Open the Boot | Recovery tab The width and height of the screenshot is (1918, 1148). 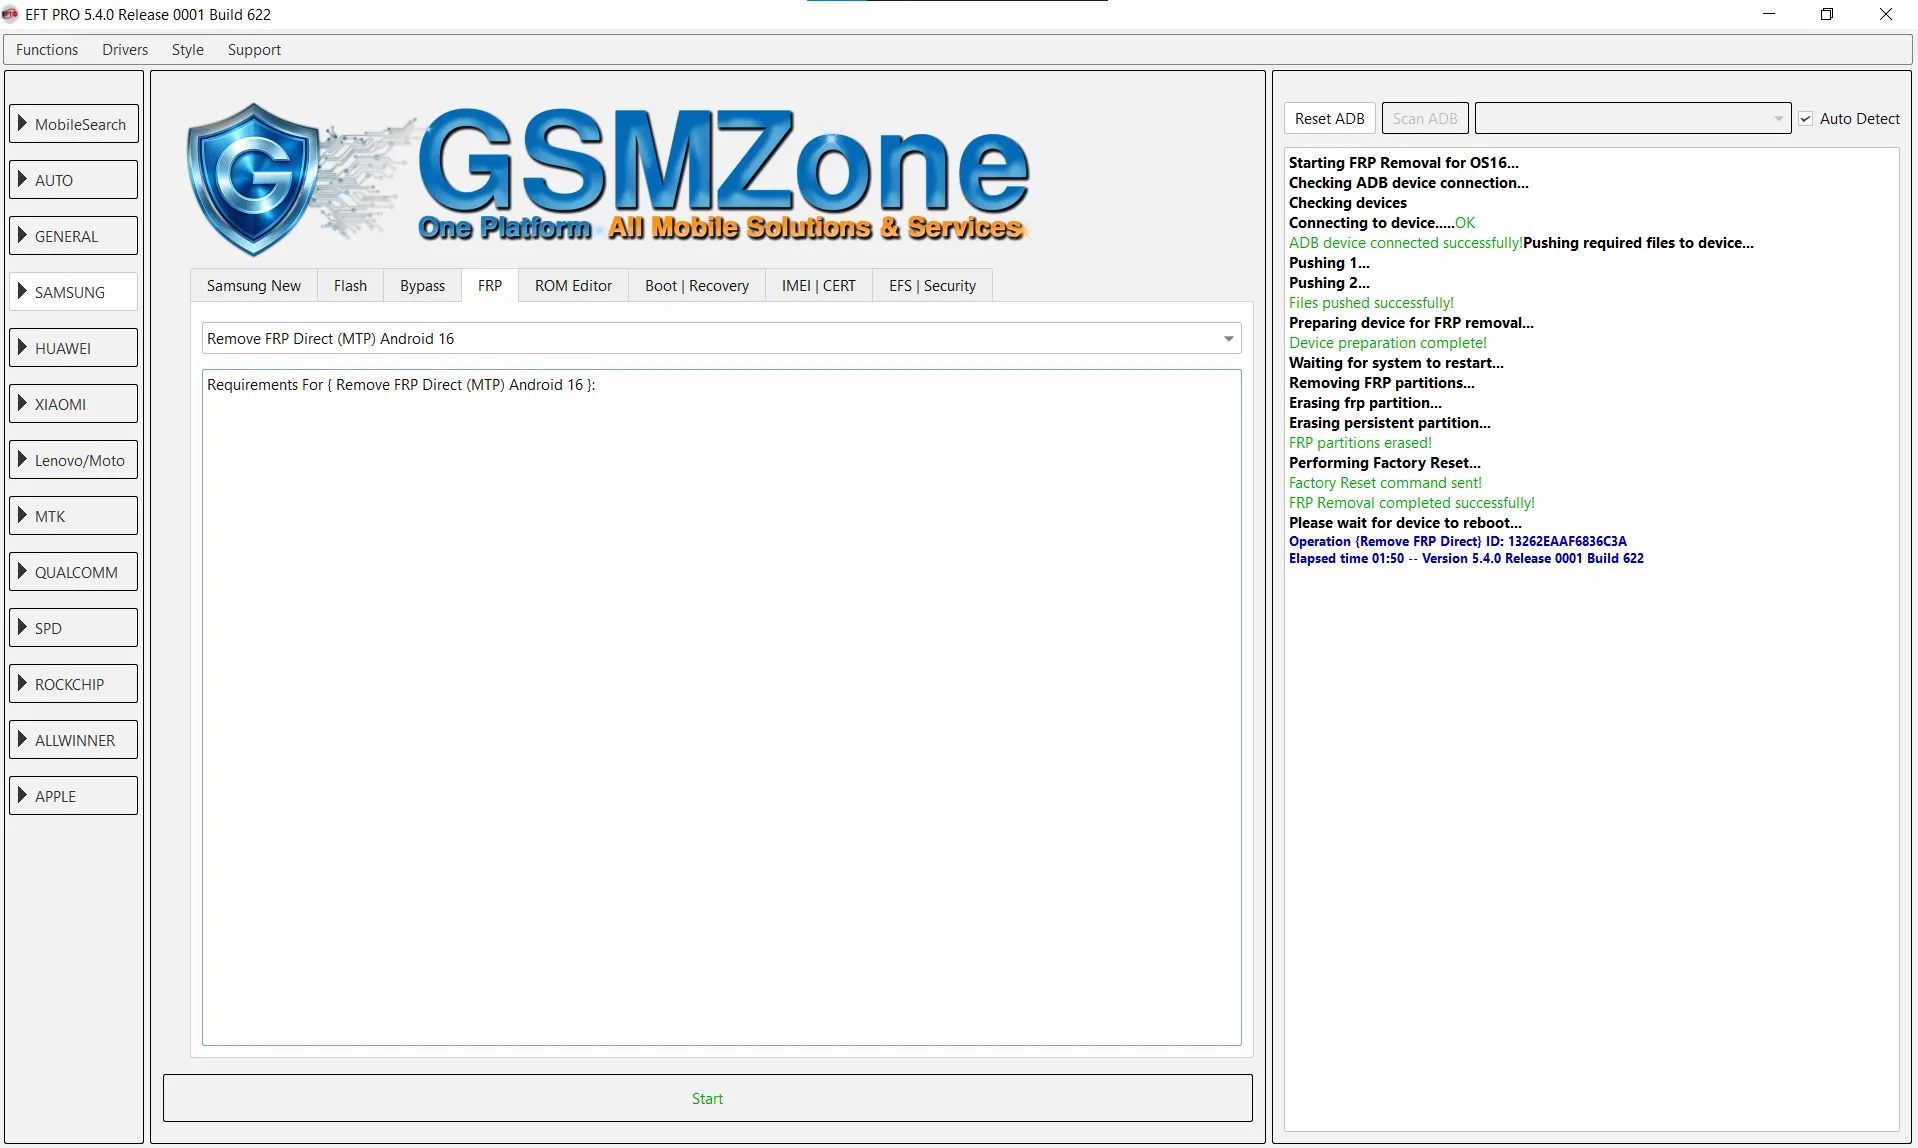(696, 286)
